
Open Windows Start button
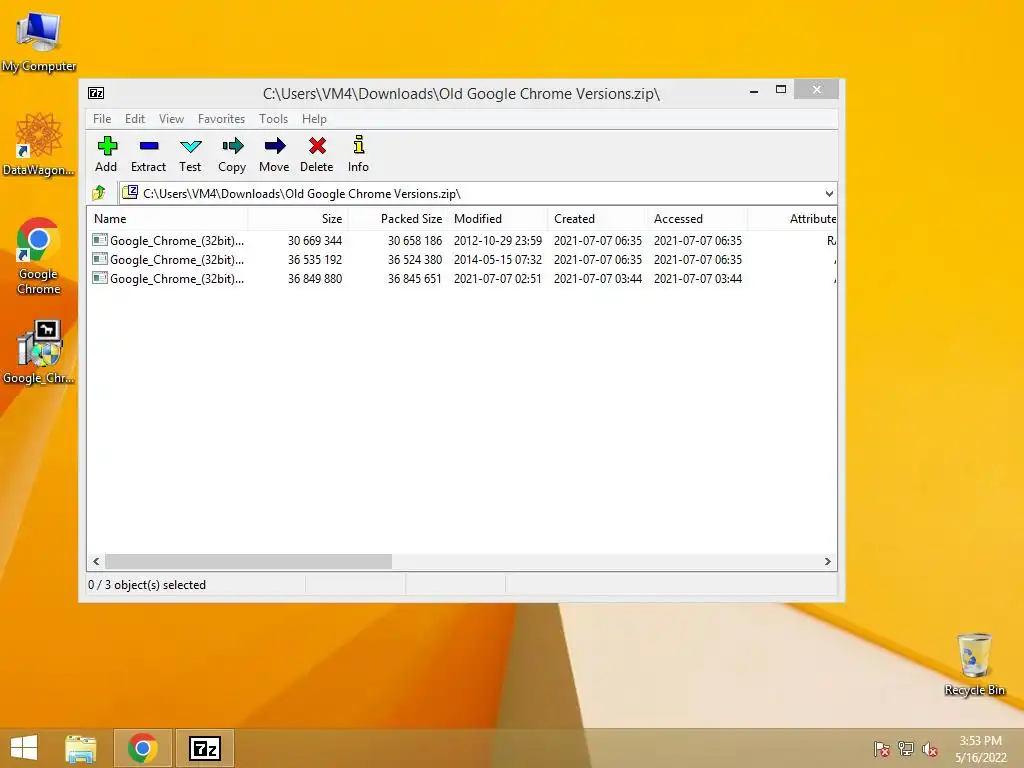pos(24,748)
